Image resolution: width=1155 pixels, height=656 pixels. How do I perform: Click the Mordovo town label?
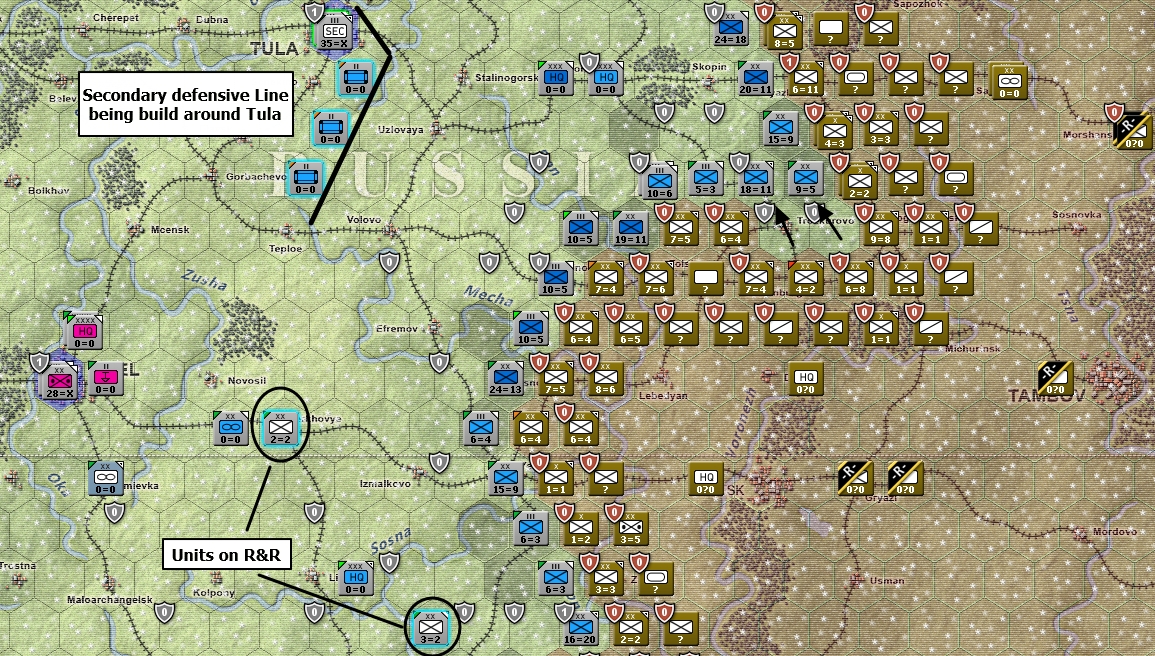tap(1115, 531)
